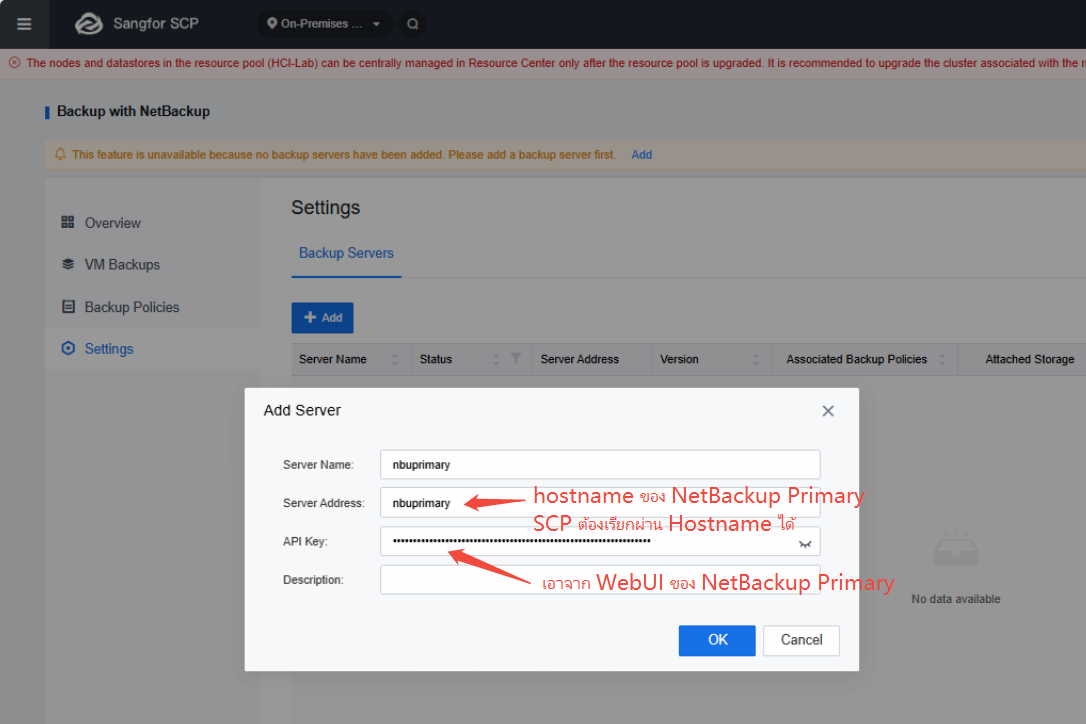
Task: Click the blue Add server button
Action: (x=323, y=317)
